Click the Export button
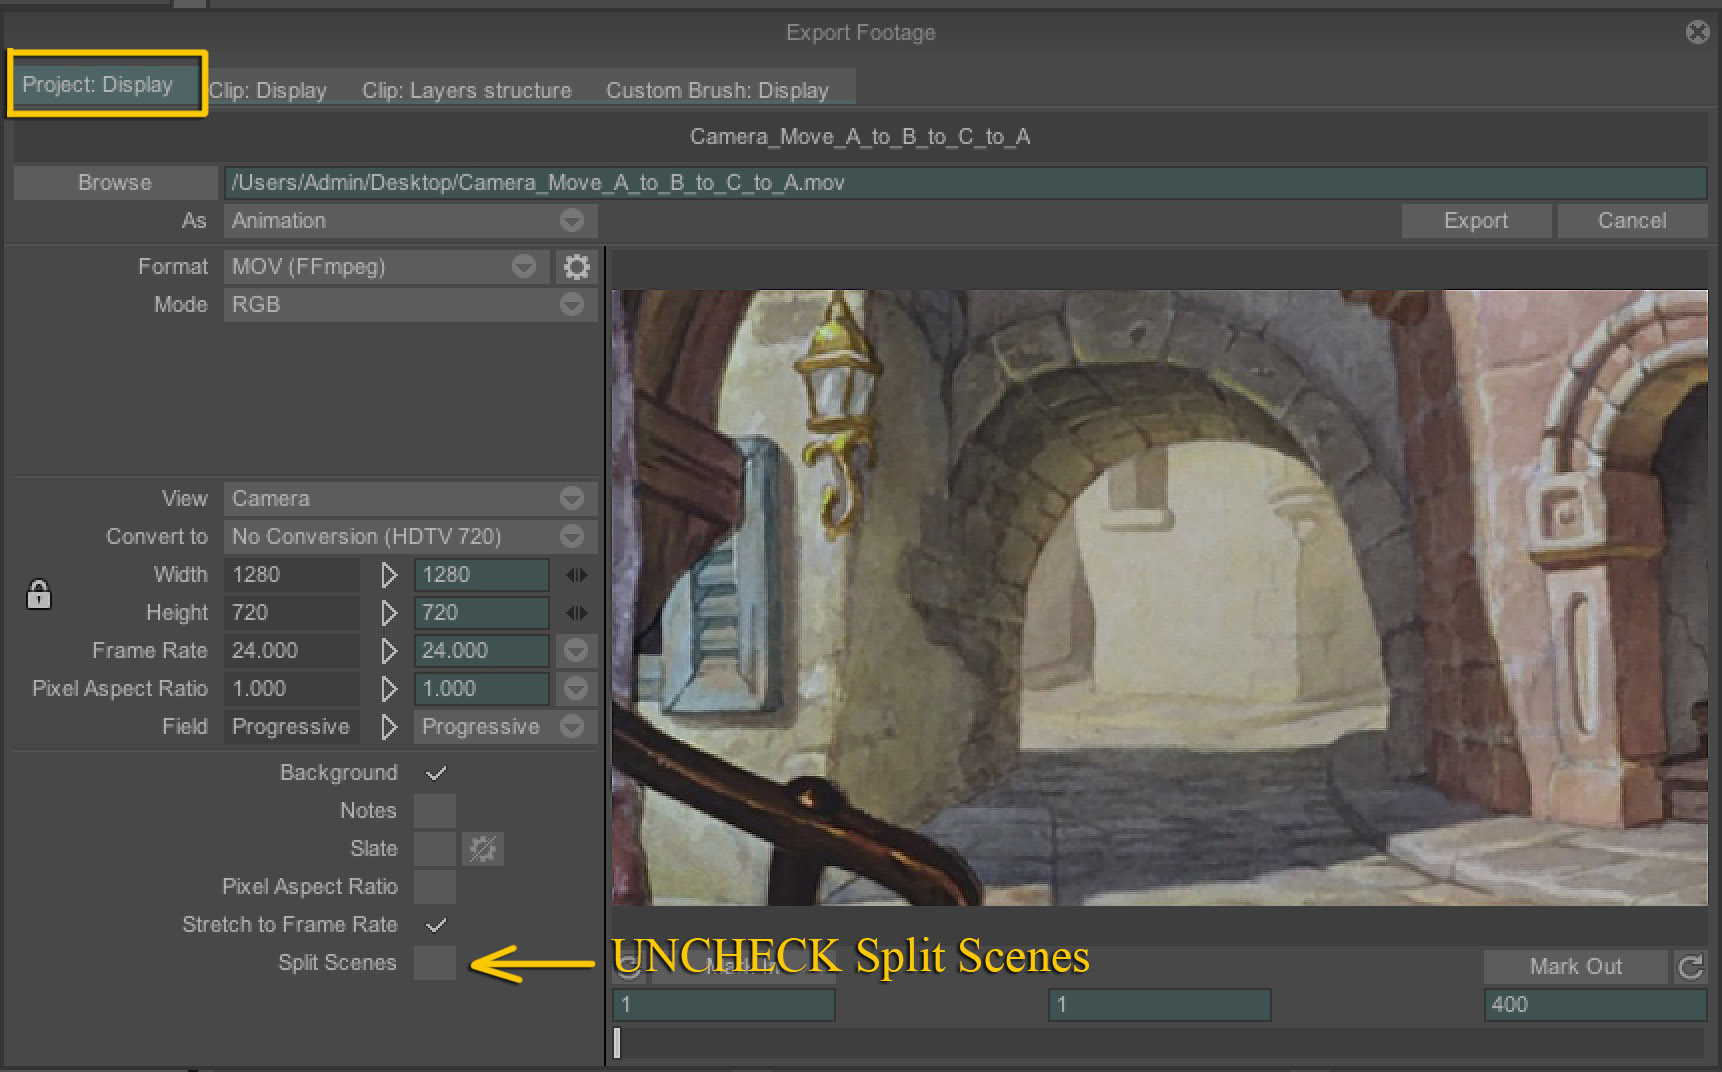Viewport: 1722px width, 1072px height. (x=1476, y=221)
